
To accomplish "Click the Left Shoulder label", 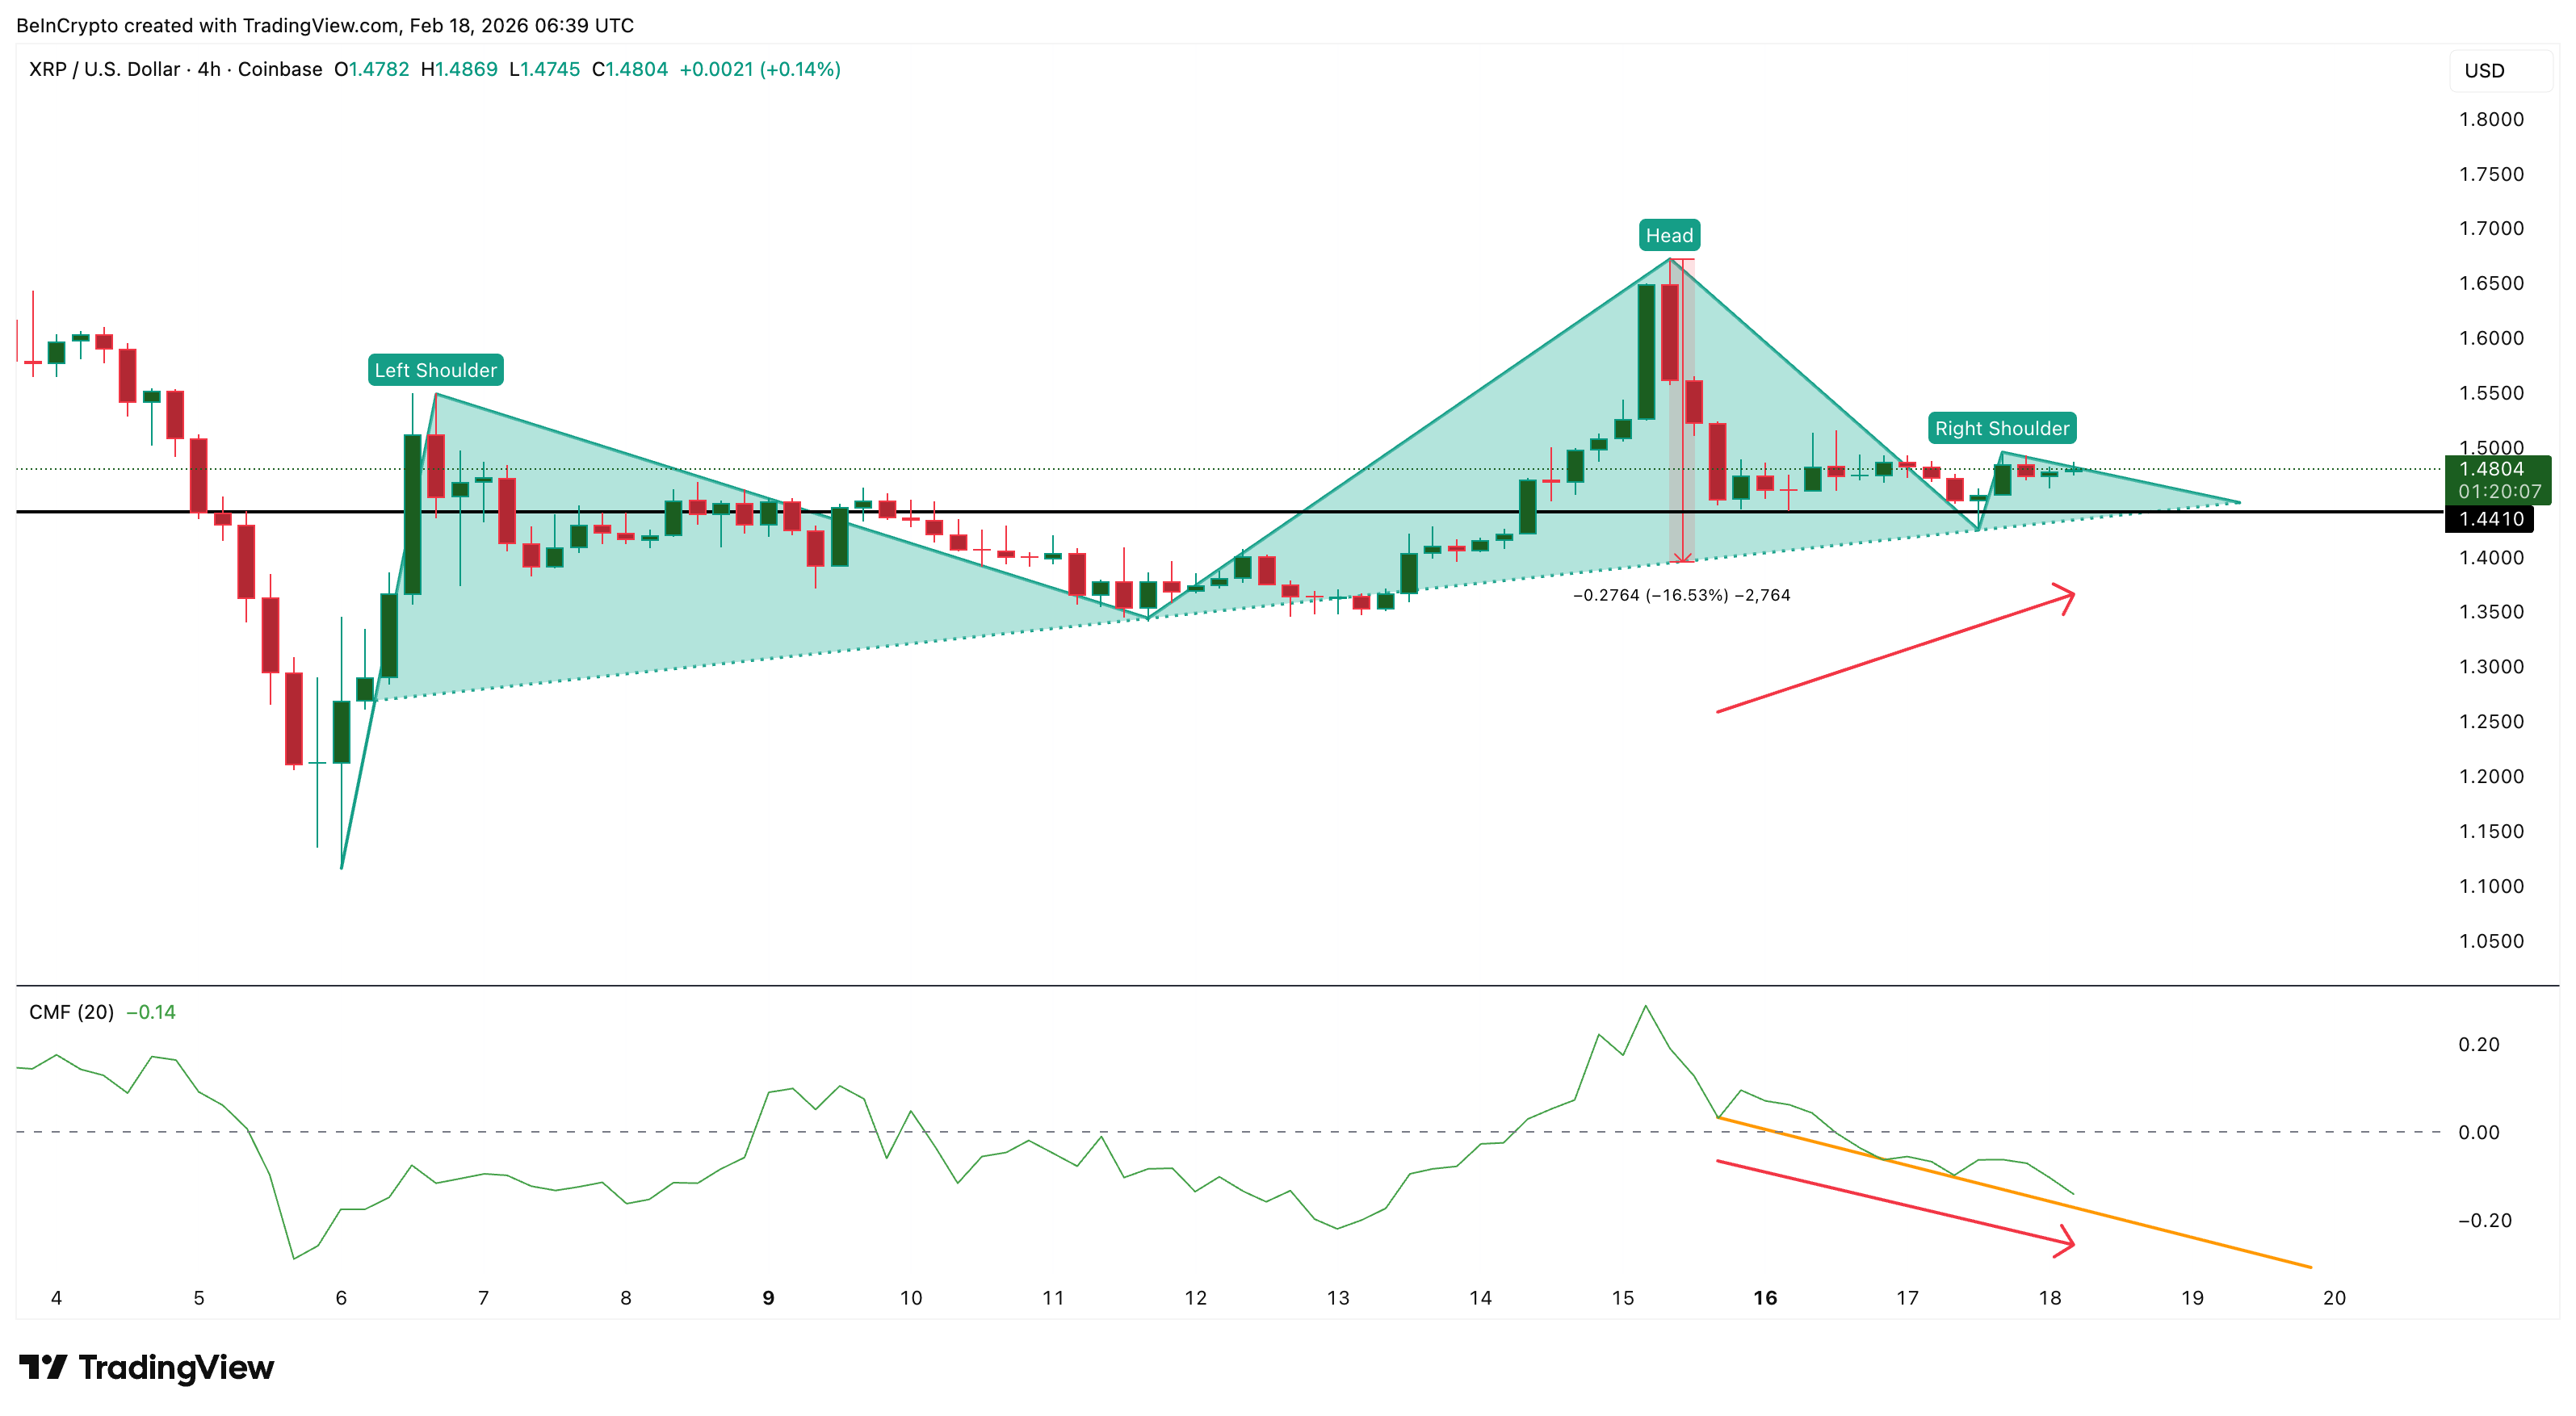I will 435,370.
